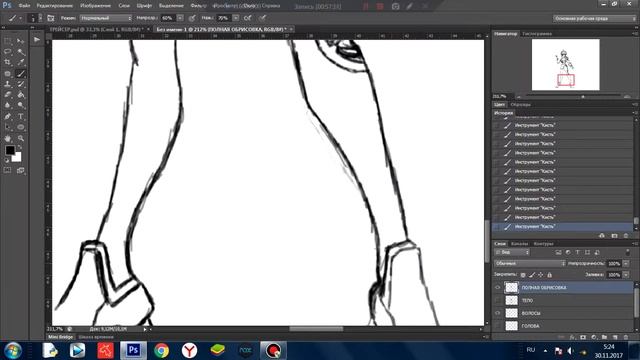Swap foreground and background colors
Image resolution: width=640 pixels, height=360 pixels.
tap(20, 147)
